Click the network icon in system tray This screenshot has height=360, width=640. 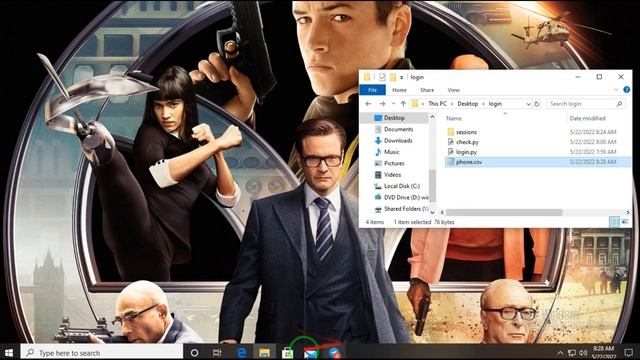[572, 353]
